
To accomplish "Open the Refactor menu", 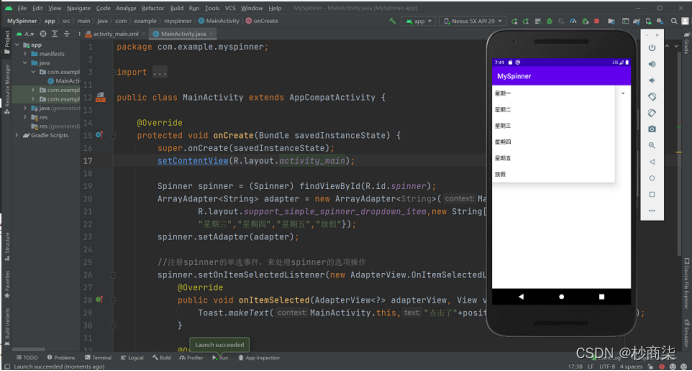I will (153, 8).
